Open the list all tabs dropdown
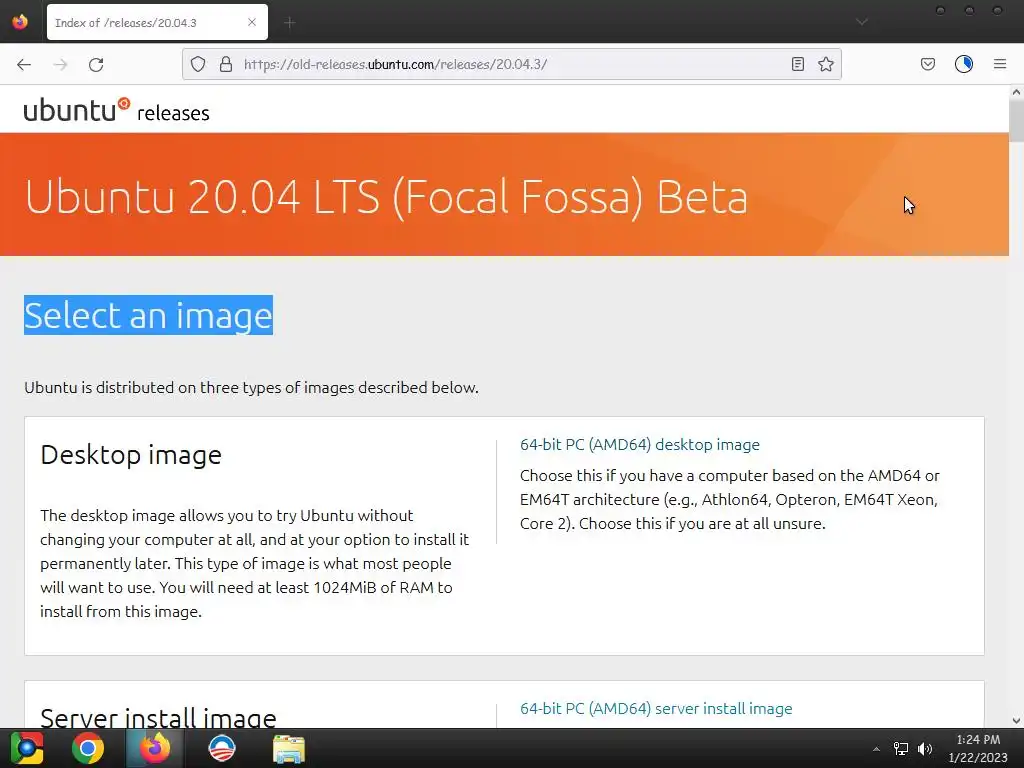The image size is (1024, 768). (x=862, y=22)
